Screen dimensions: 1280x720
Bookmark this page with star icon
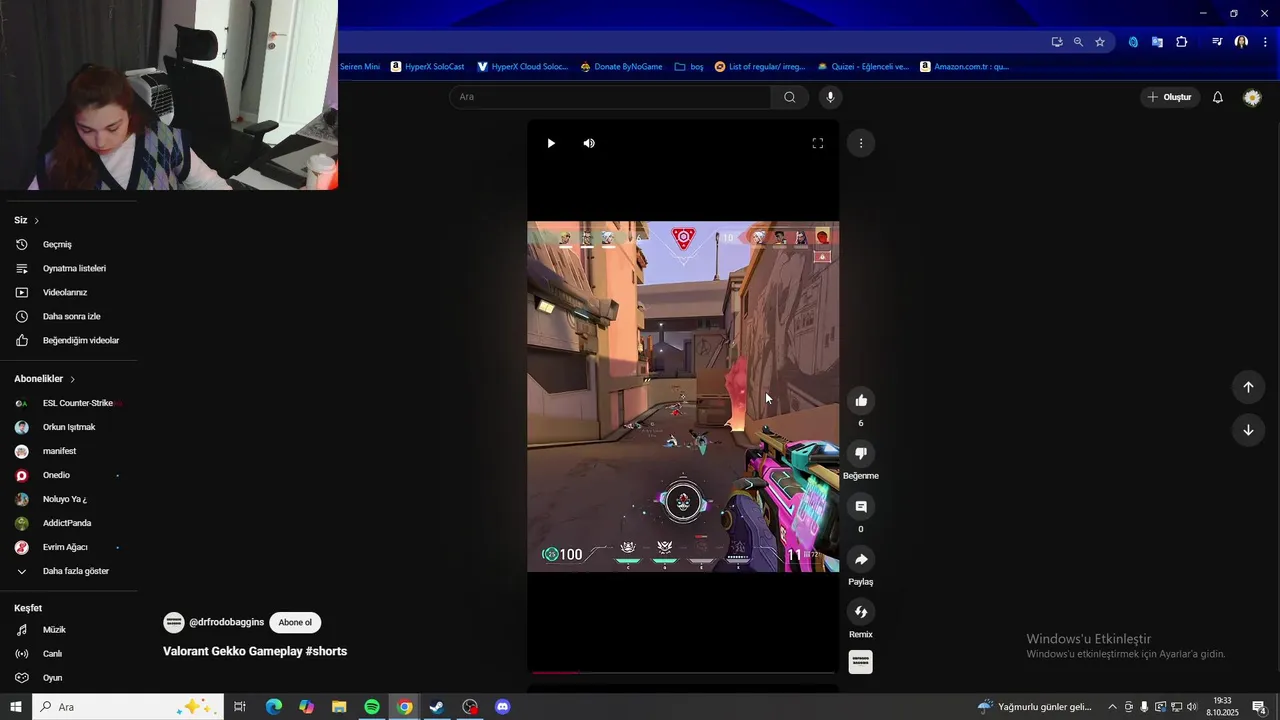coord(1100,42)
